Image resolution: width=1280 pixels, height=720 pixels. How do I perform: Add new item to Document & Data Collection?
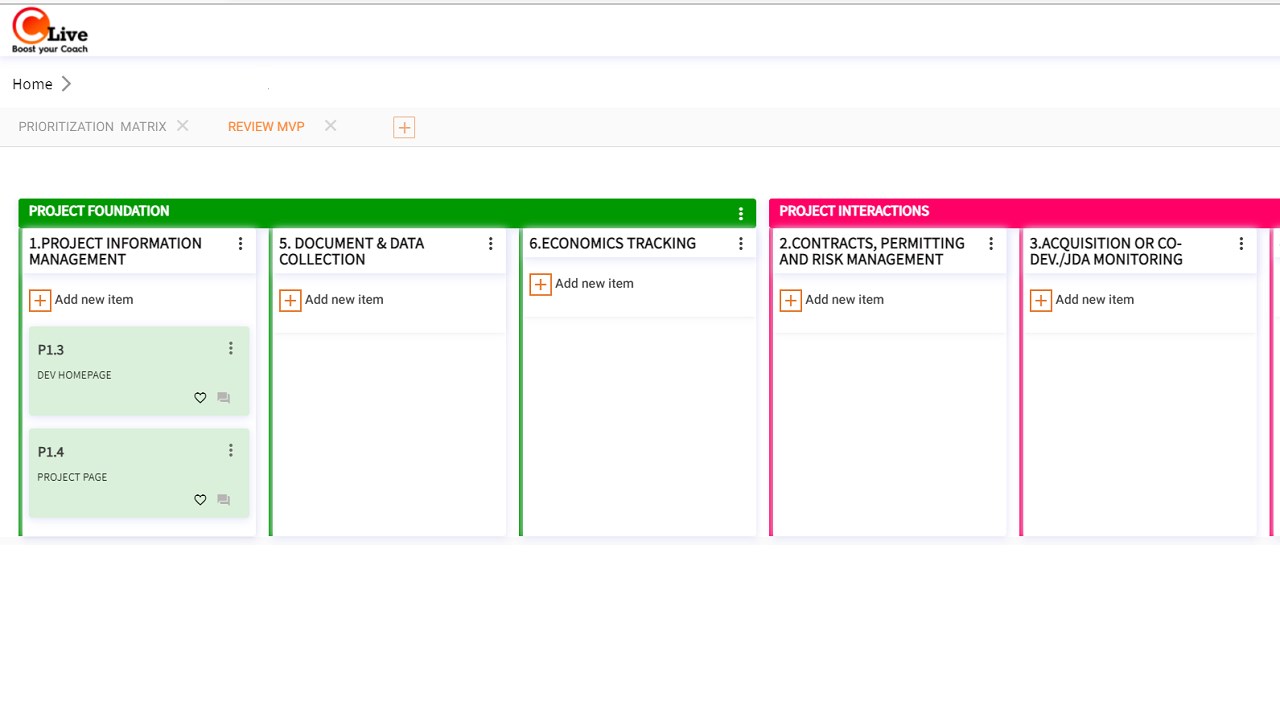point(290,300)
